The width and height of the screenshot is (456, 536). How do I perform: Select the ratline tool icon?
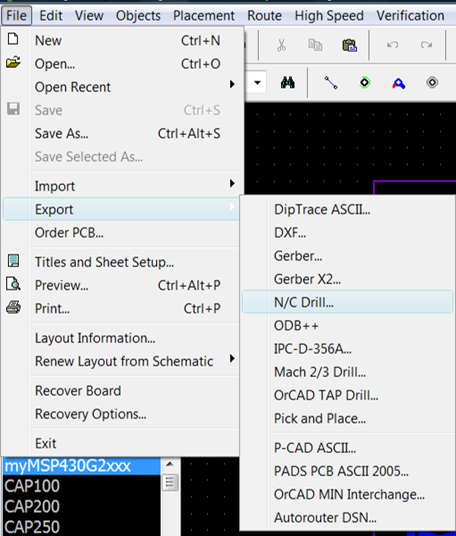click(x=331, y=83)
